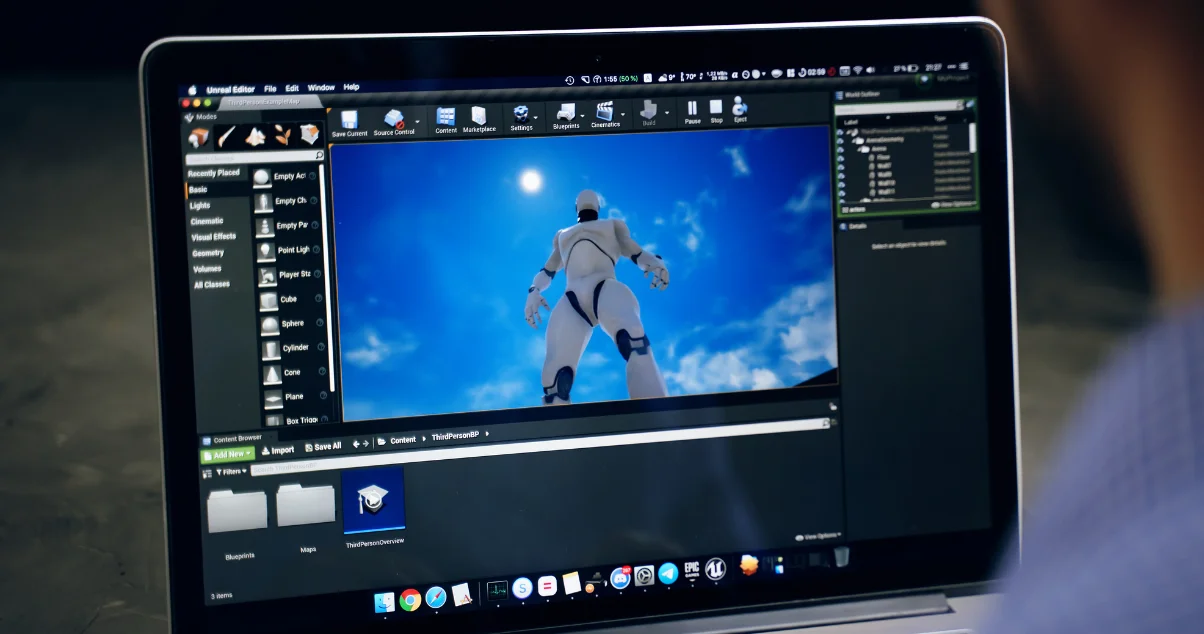Screen dimensions: 1204x634
Task: Toggle visibility of the Floor actor
Action: pyautogui.click(x=842, y=158)
